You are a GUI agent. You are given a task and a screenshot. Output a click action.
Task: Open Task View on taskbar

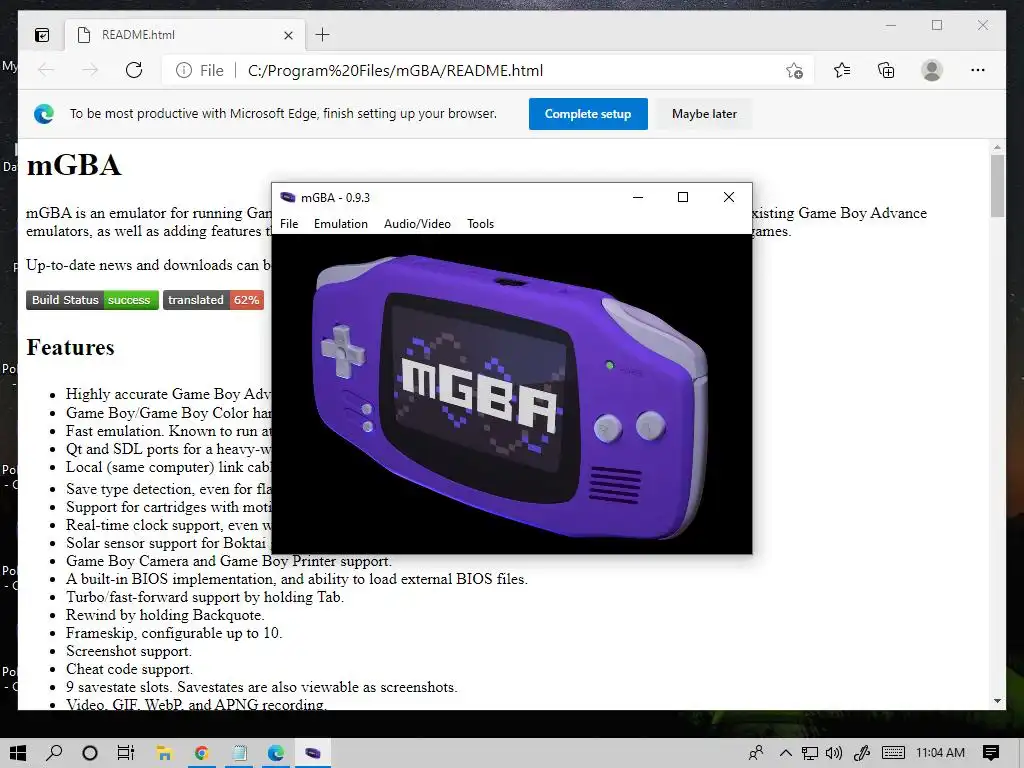click(125, 753)
